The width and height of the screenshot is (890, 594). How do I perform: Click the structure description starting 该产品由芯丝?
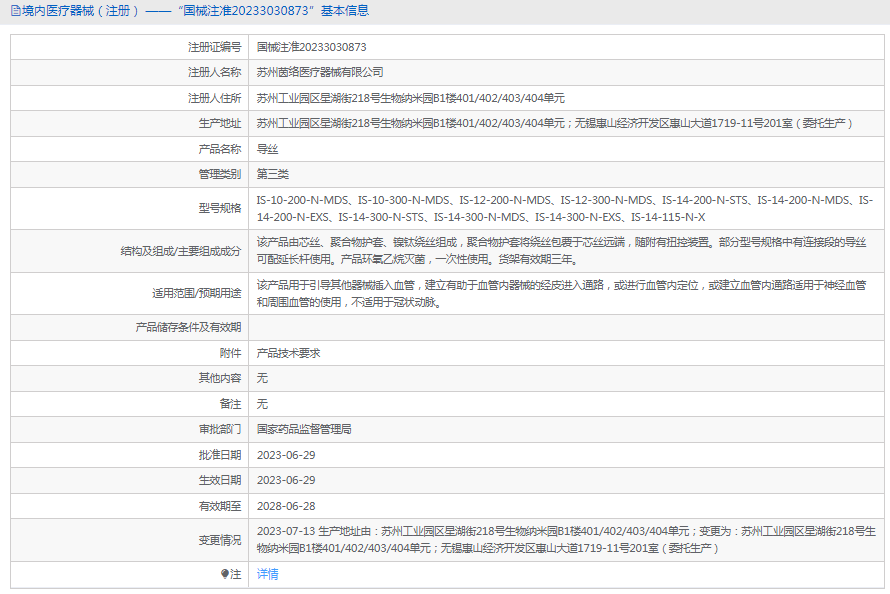click(561, 251)
